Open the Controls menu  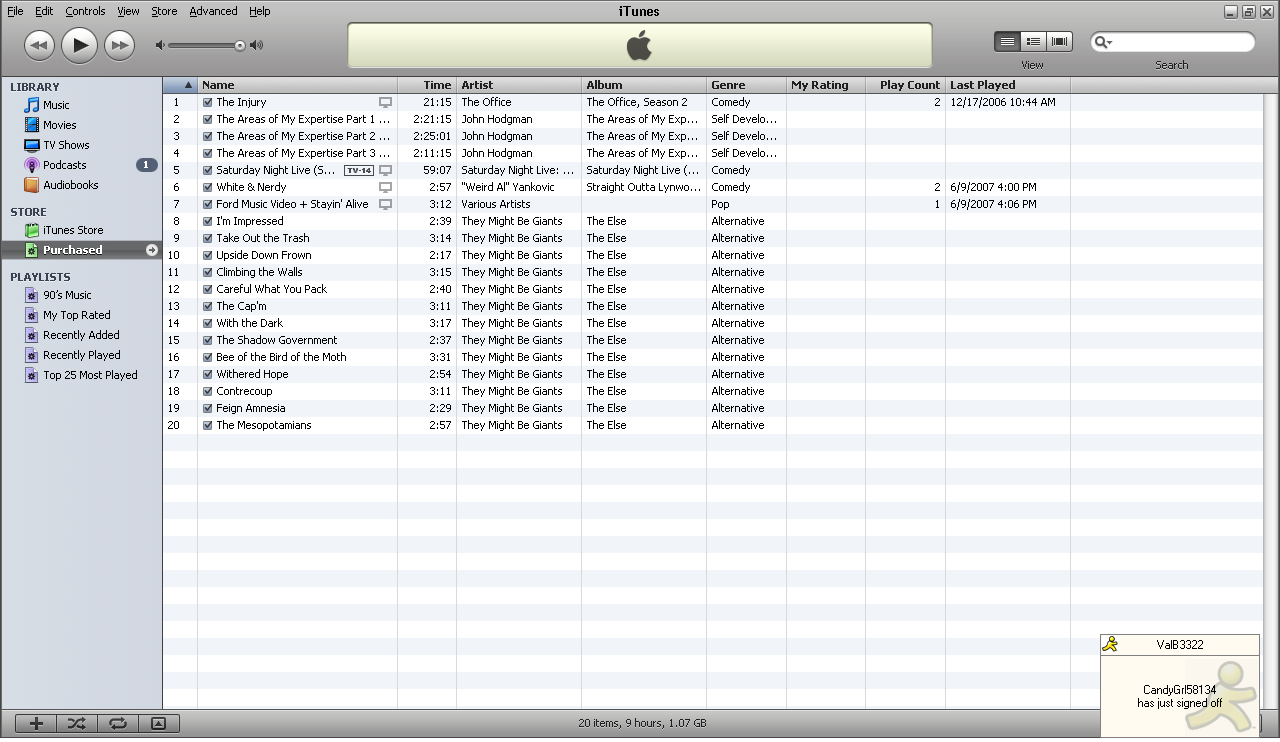pos(85,11)
